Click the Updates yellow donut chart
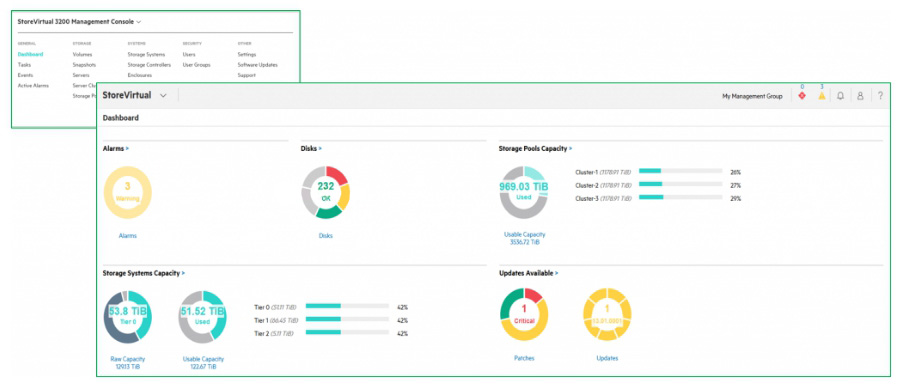This screenshot has width=904, height=389. coord(607,315)
